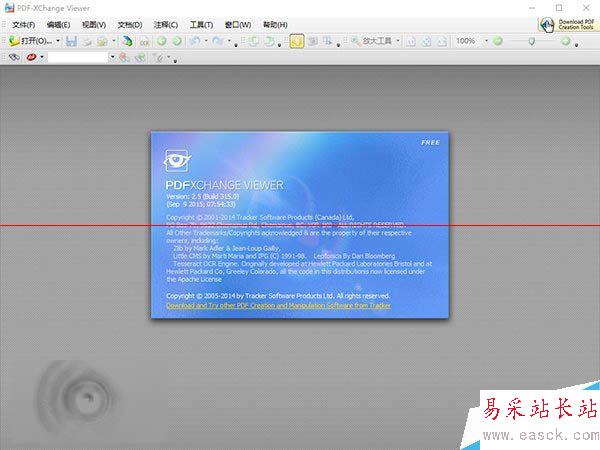Click the green zoom out button
The height and width of the screenshot is (450, 600).
pos(497,41)
